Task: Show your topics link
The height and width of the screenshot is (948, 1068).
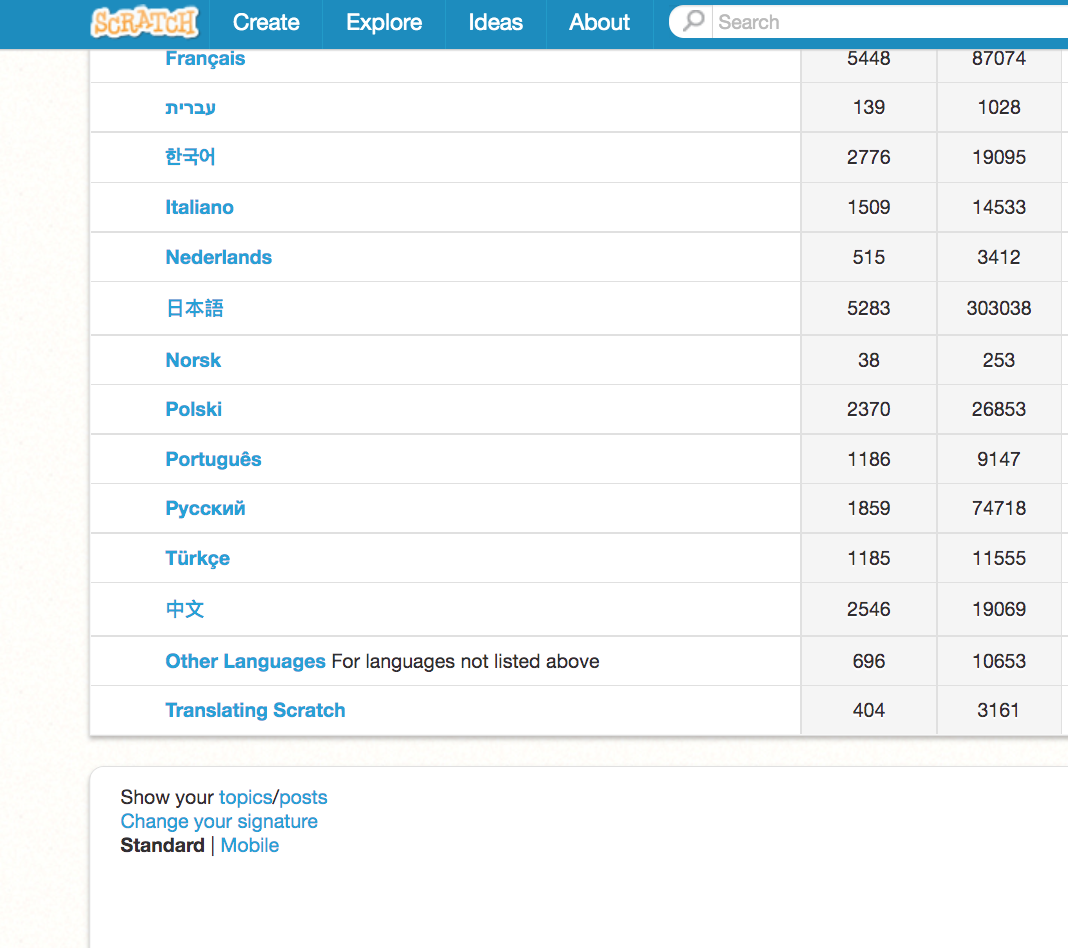Action: pyautogui.click(x=245, y=797)
